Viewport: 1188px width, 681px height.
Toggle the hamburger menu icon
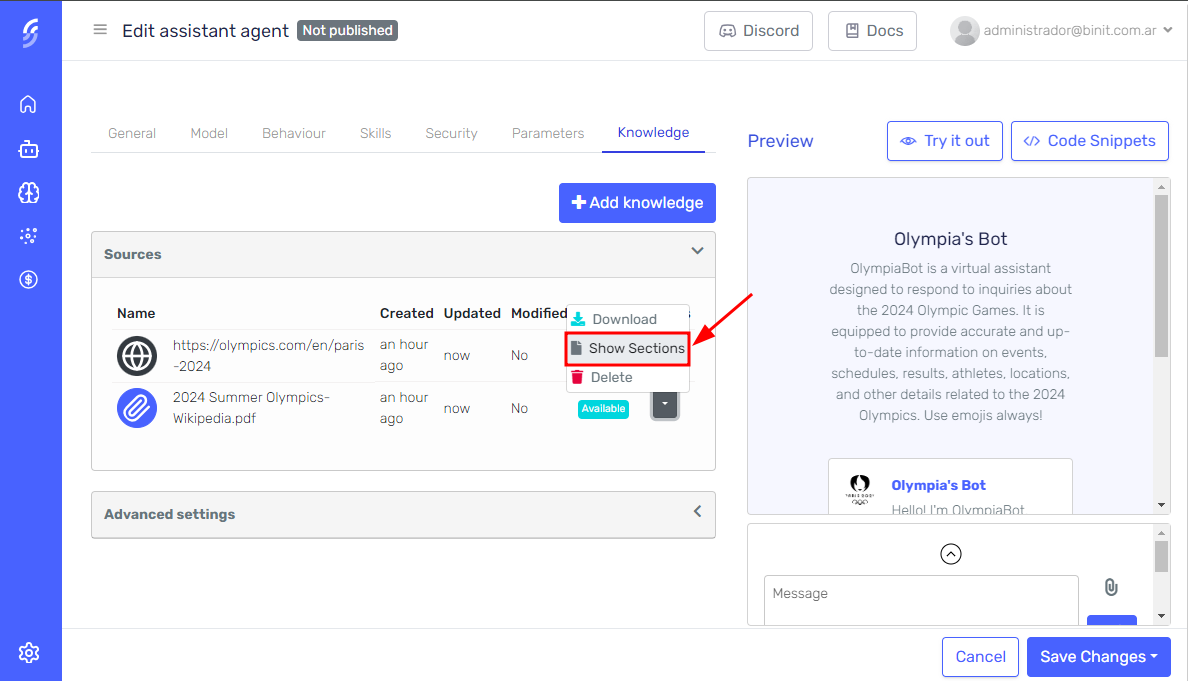point(100,30)
